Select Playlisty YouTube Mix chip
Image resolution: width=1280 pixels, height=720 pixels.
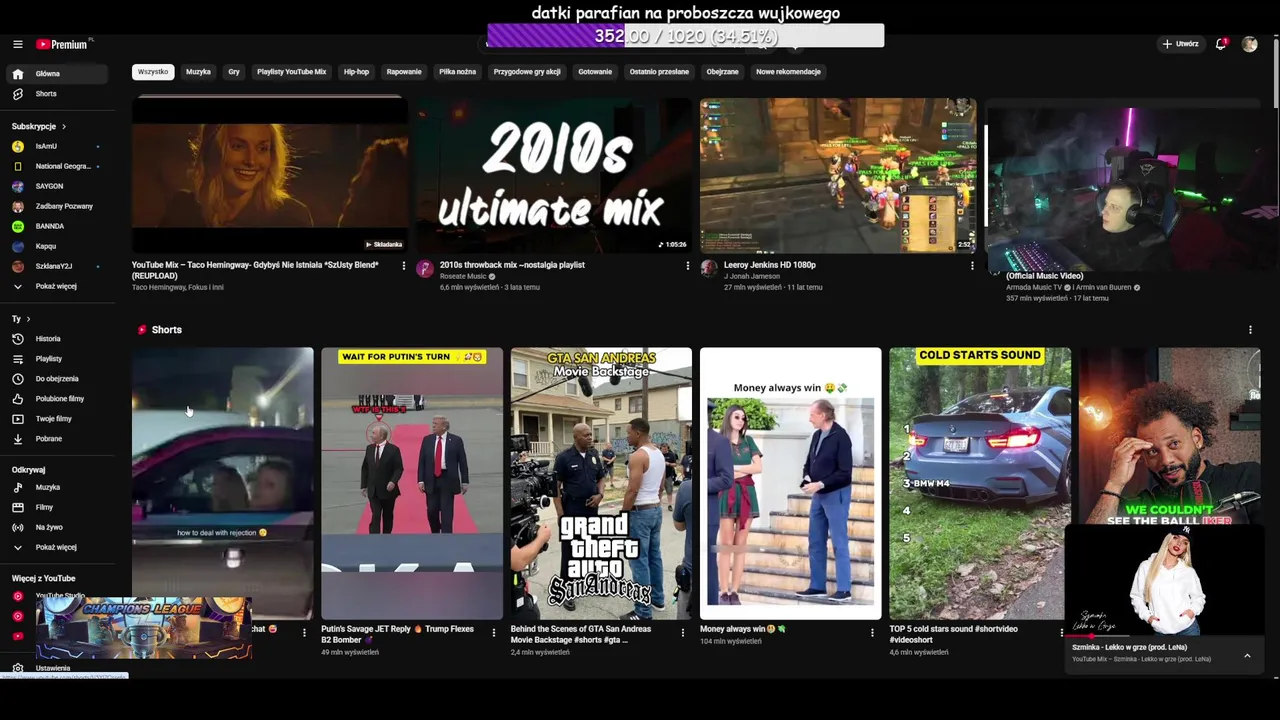[291, 72]
